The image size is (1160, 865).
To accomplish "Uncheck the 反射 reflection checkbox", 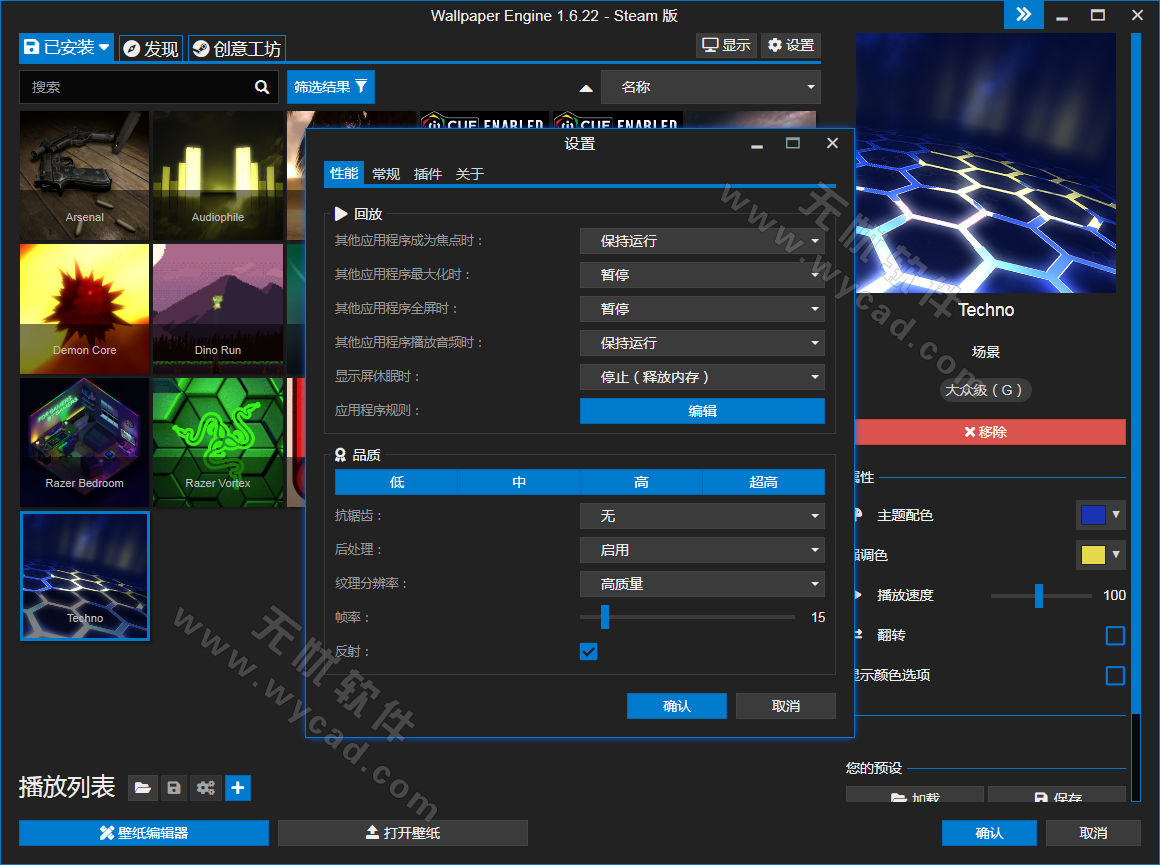I will click(589, 651).
